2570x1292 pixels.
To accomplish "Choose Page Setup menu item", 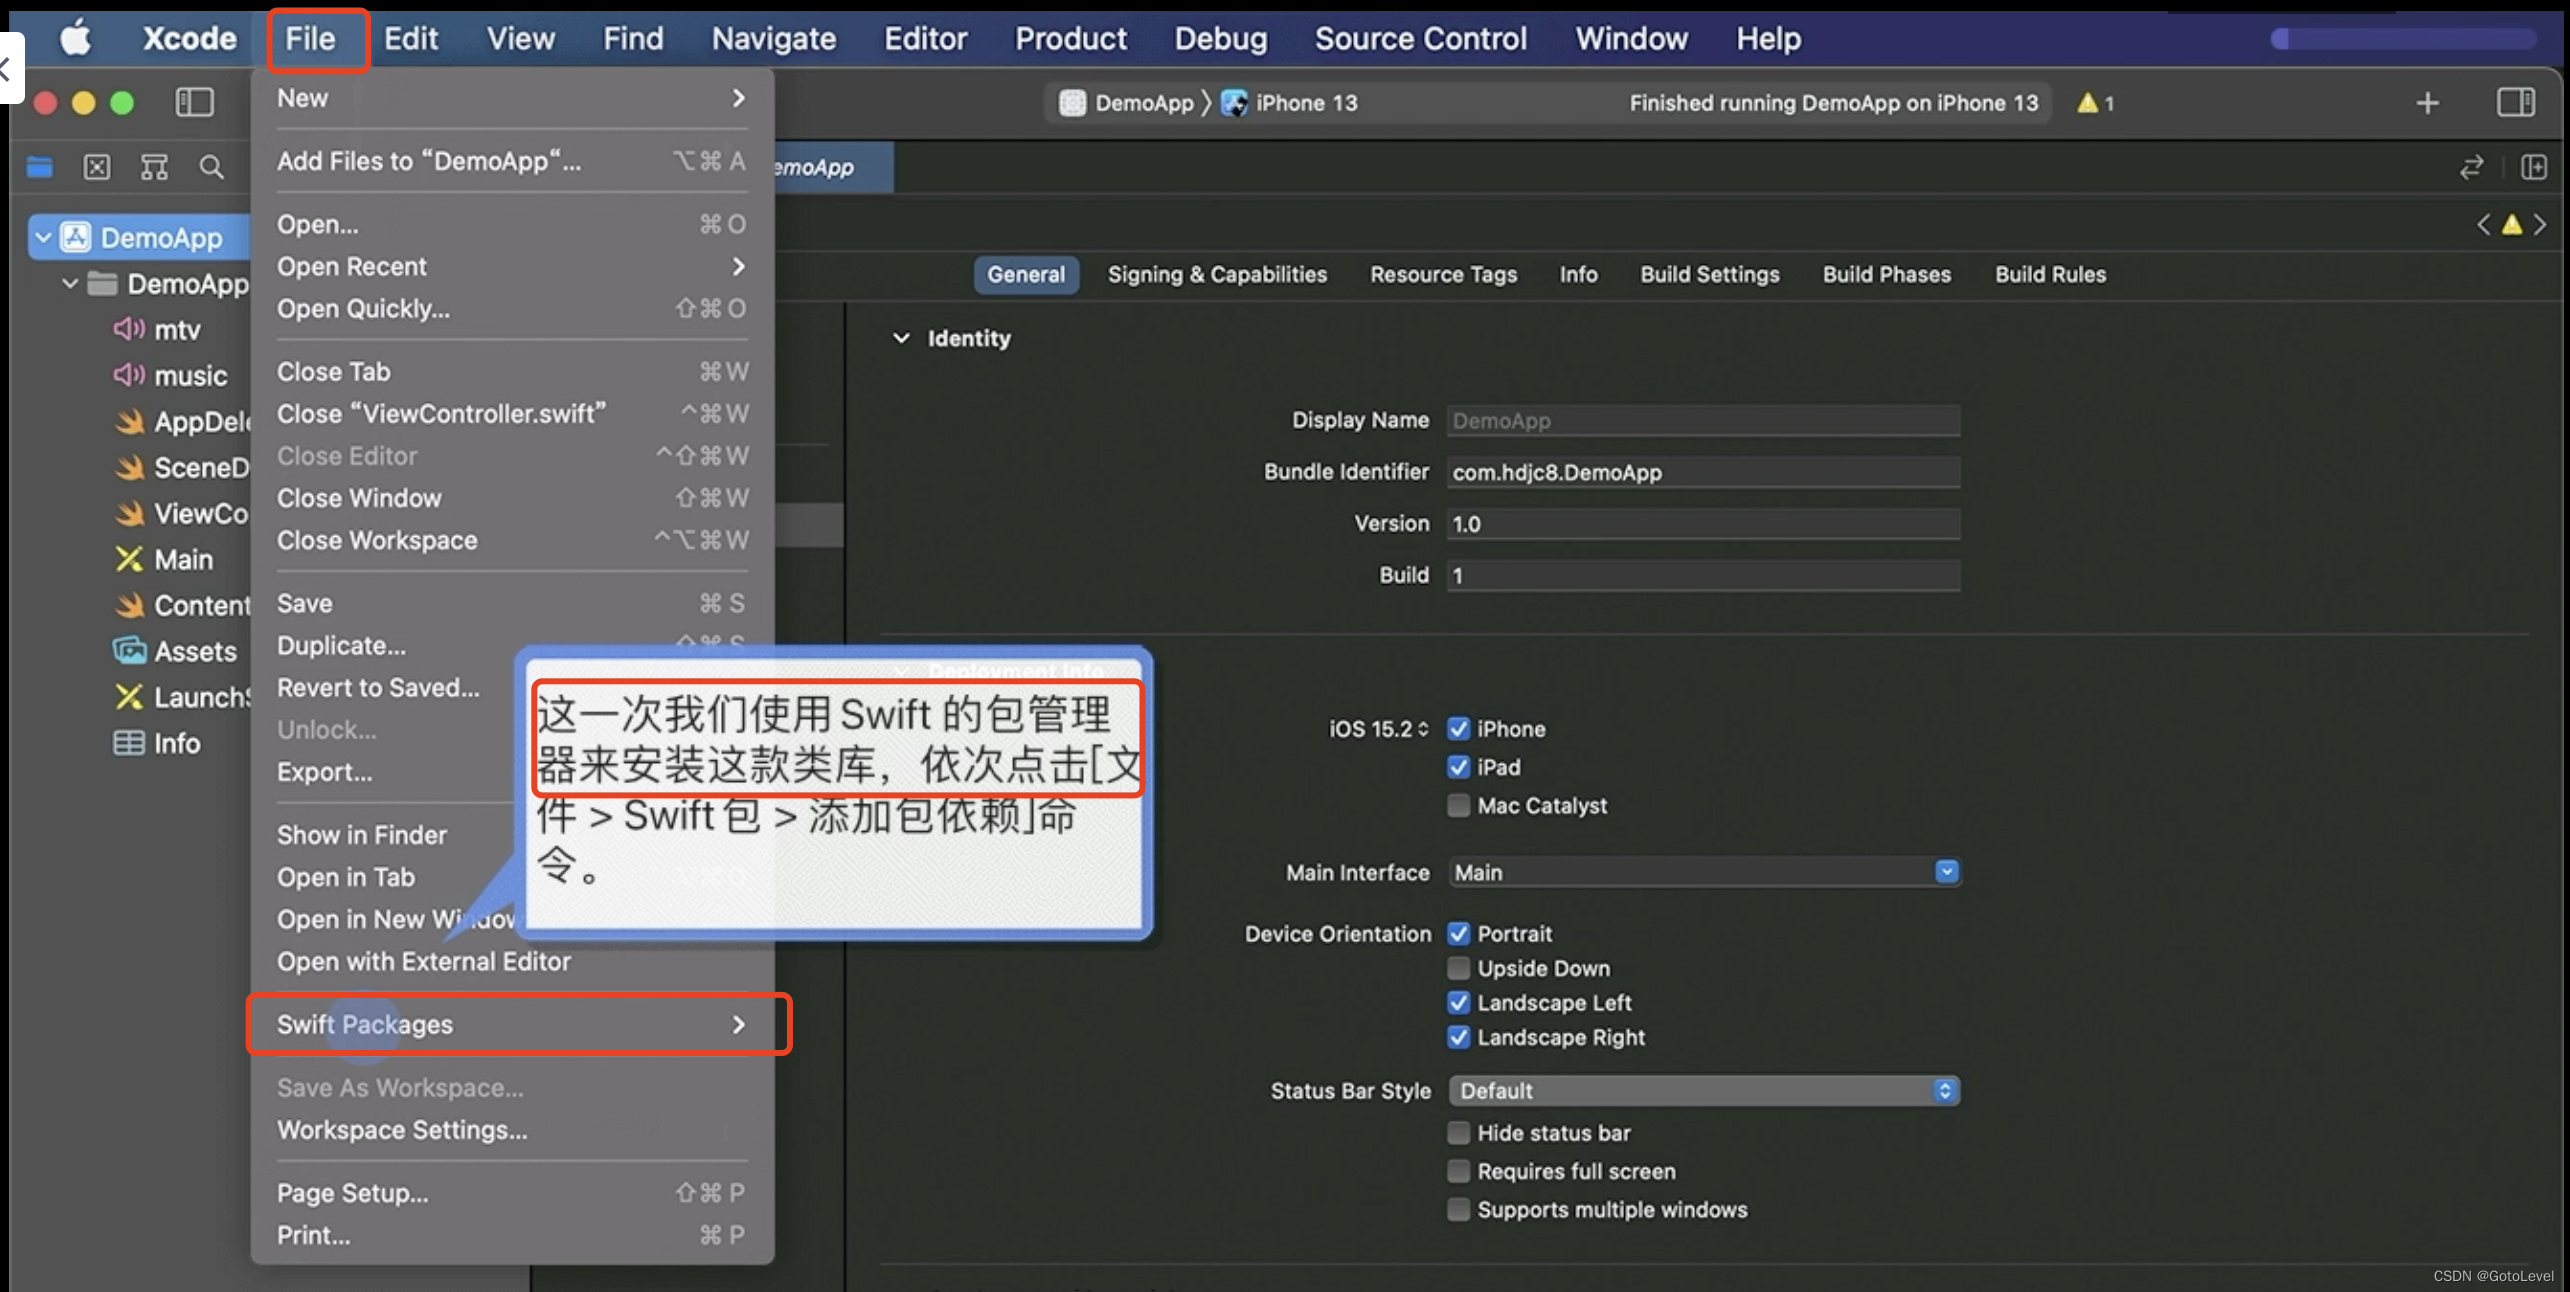I will (x=512, y=1193).
